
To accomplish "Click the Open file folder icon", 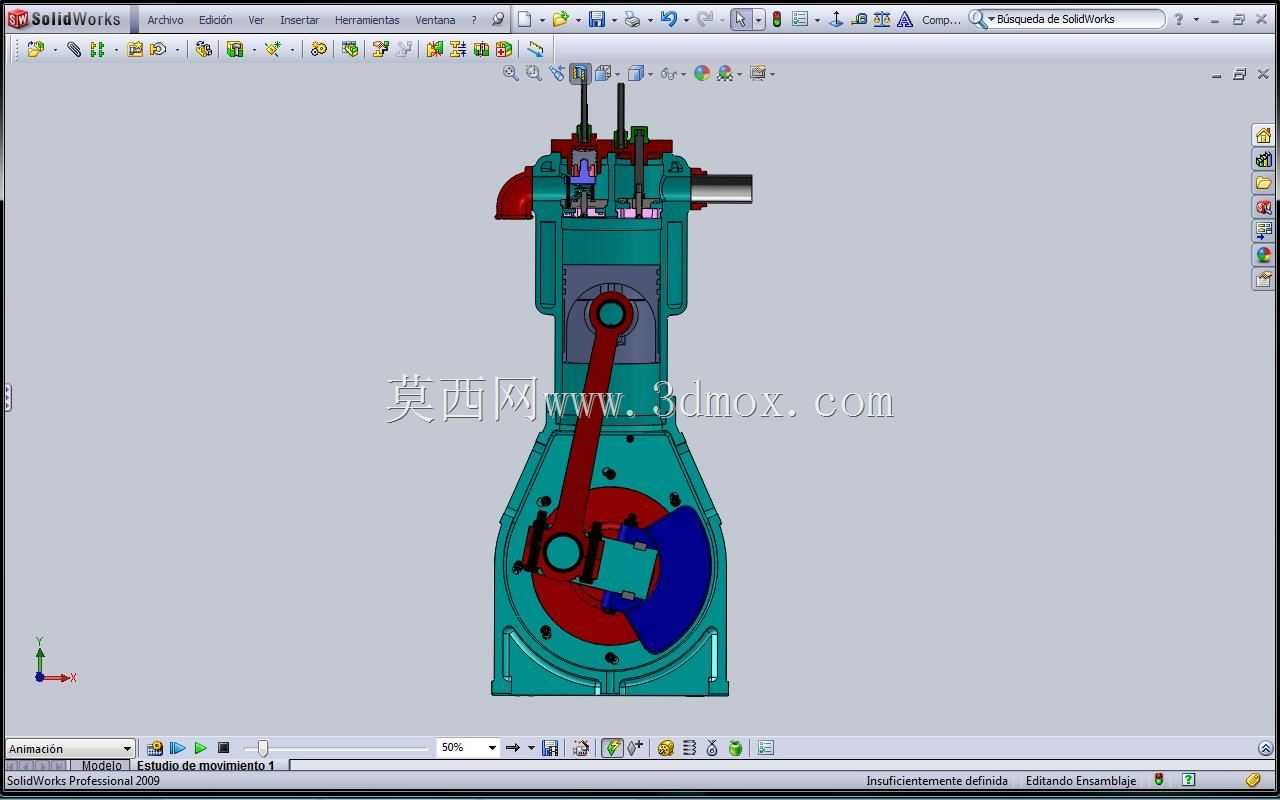I will [560, 19].
